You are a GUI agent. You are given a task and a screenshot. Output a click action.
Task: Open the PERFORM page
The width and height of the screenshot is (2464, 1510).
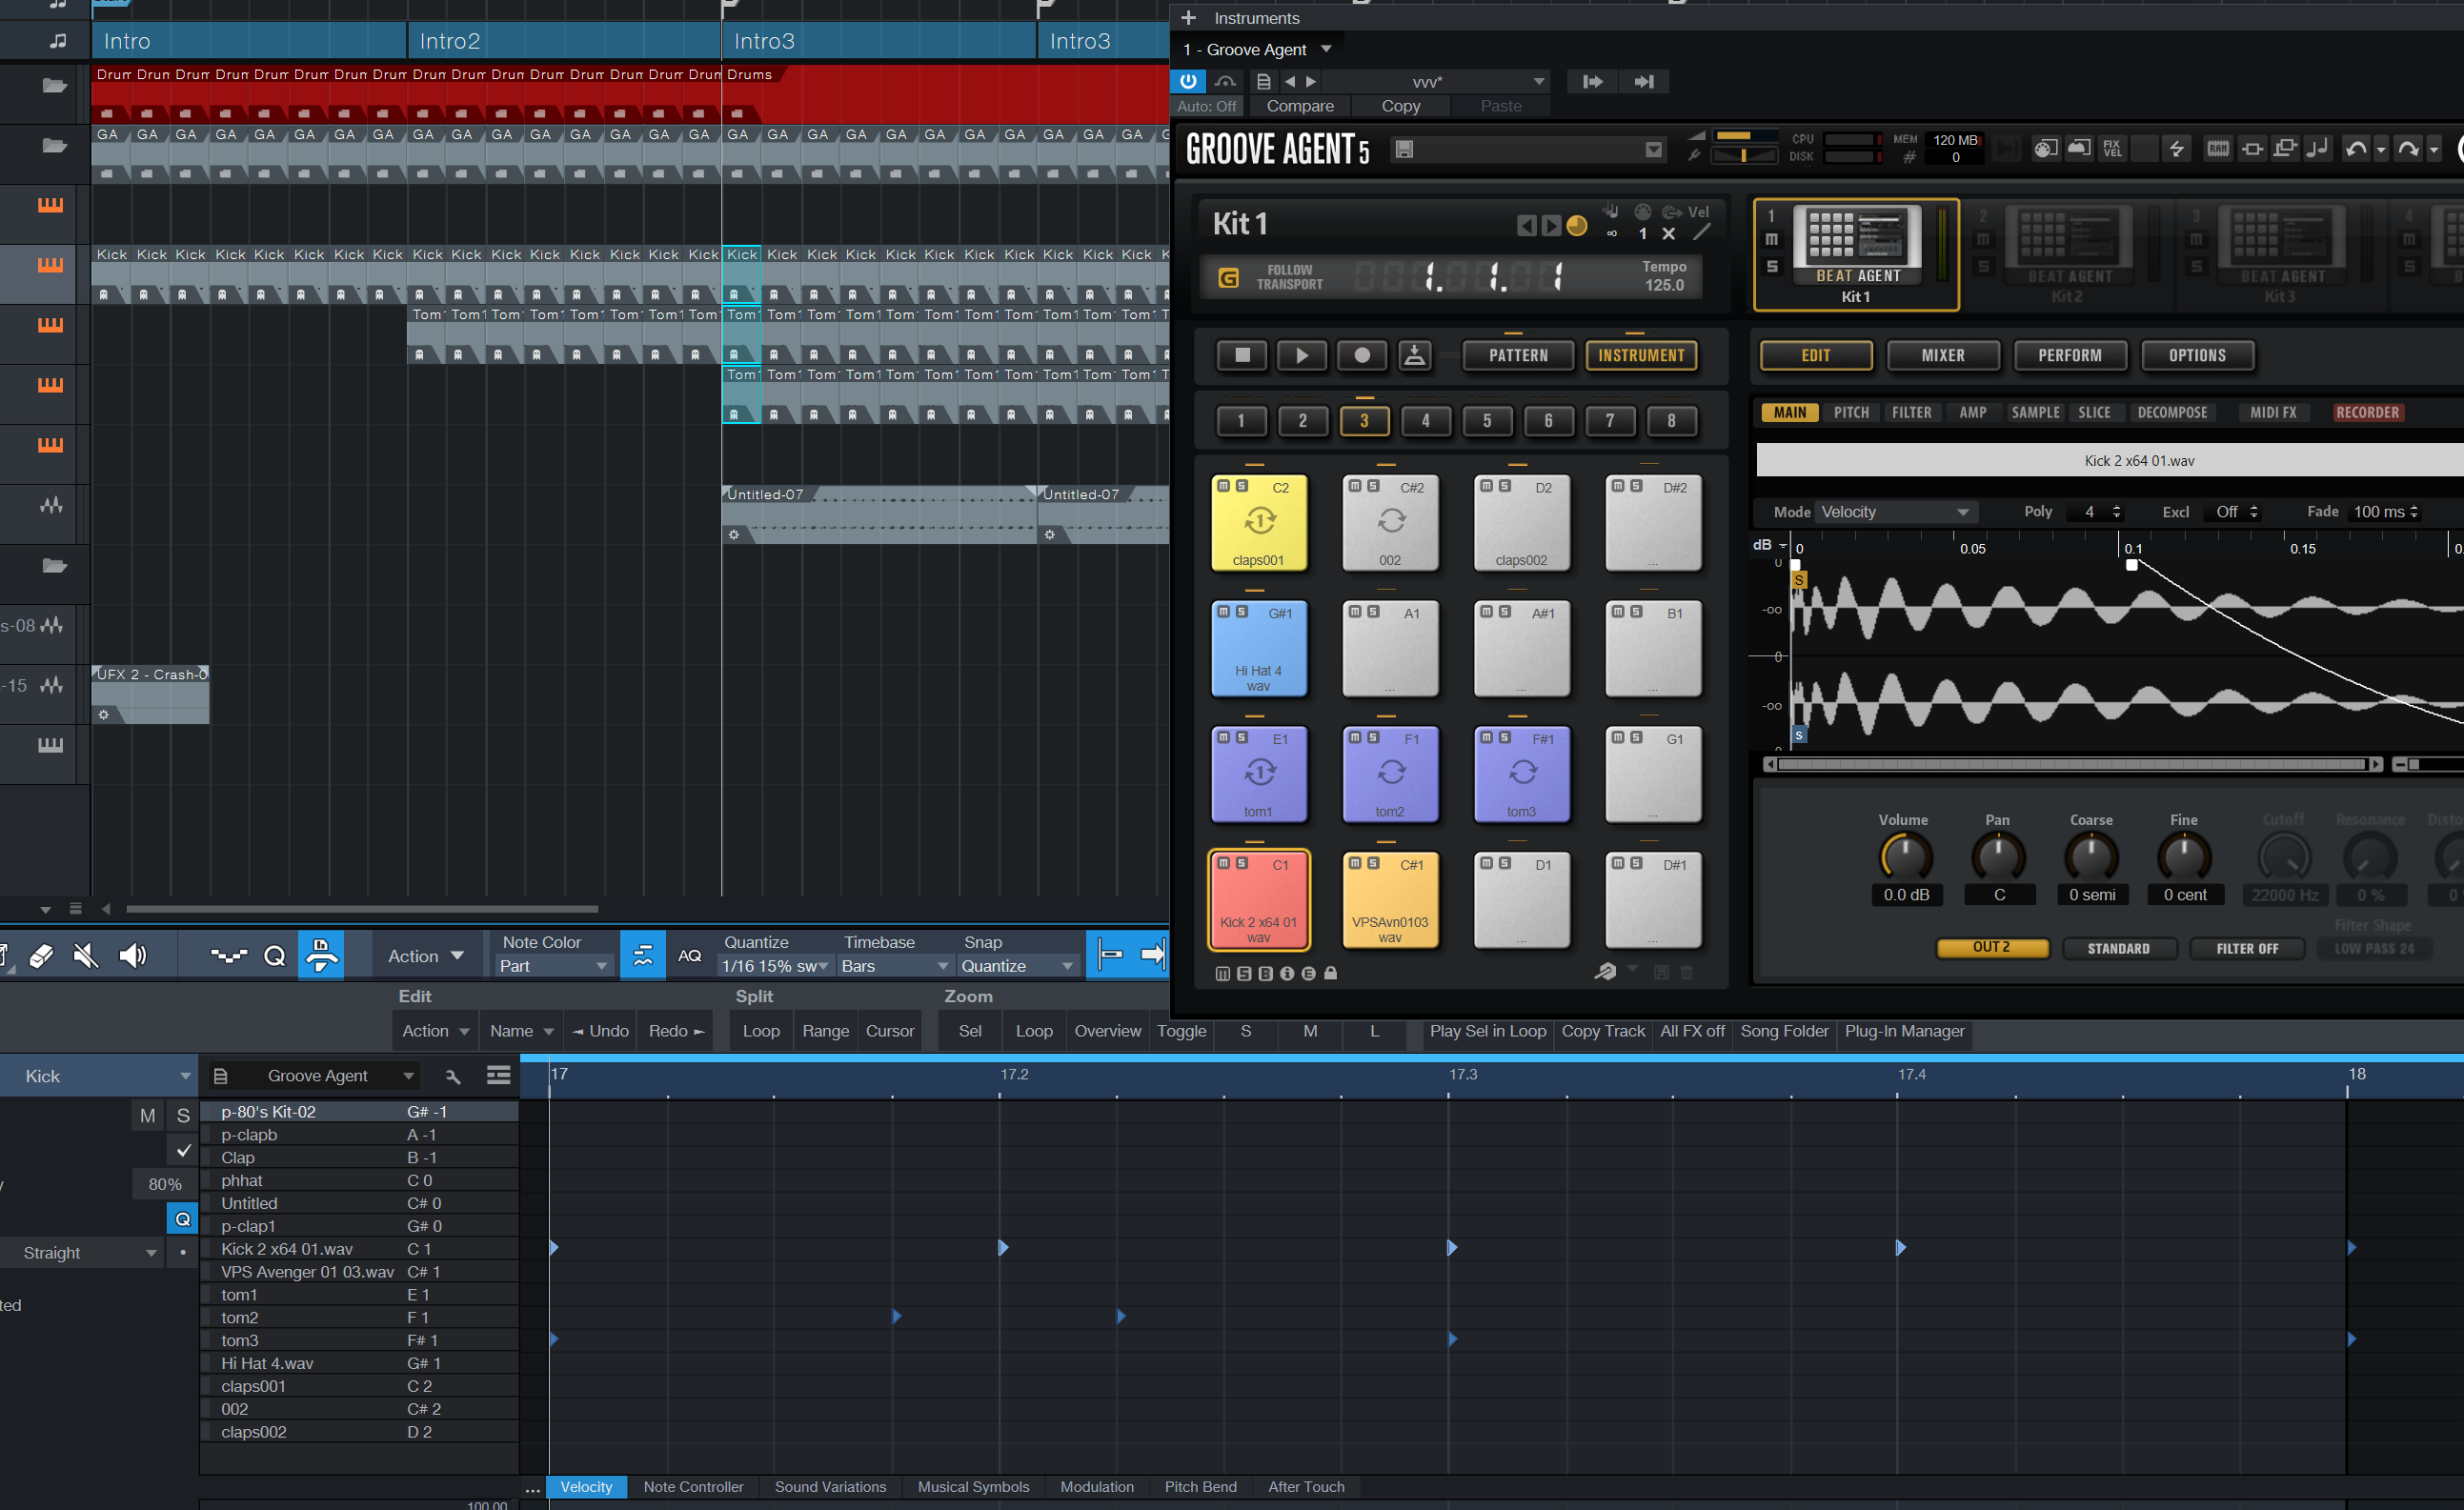[2070, 355]
